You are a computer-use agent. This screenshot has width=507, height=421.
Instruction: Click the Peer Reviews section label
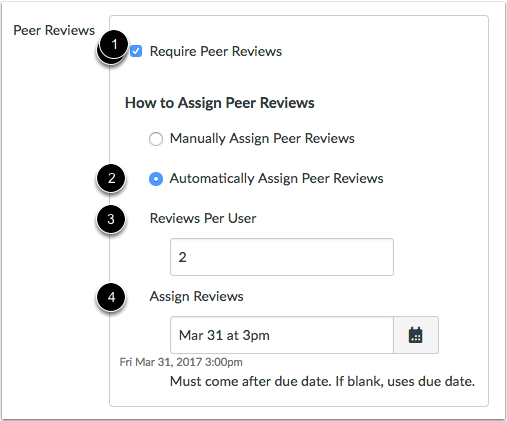tap(54, 30)
